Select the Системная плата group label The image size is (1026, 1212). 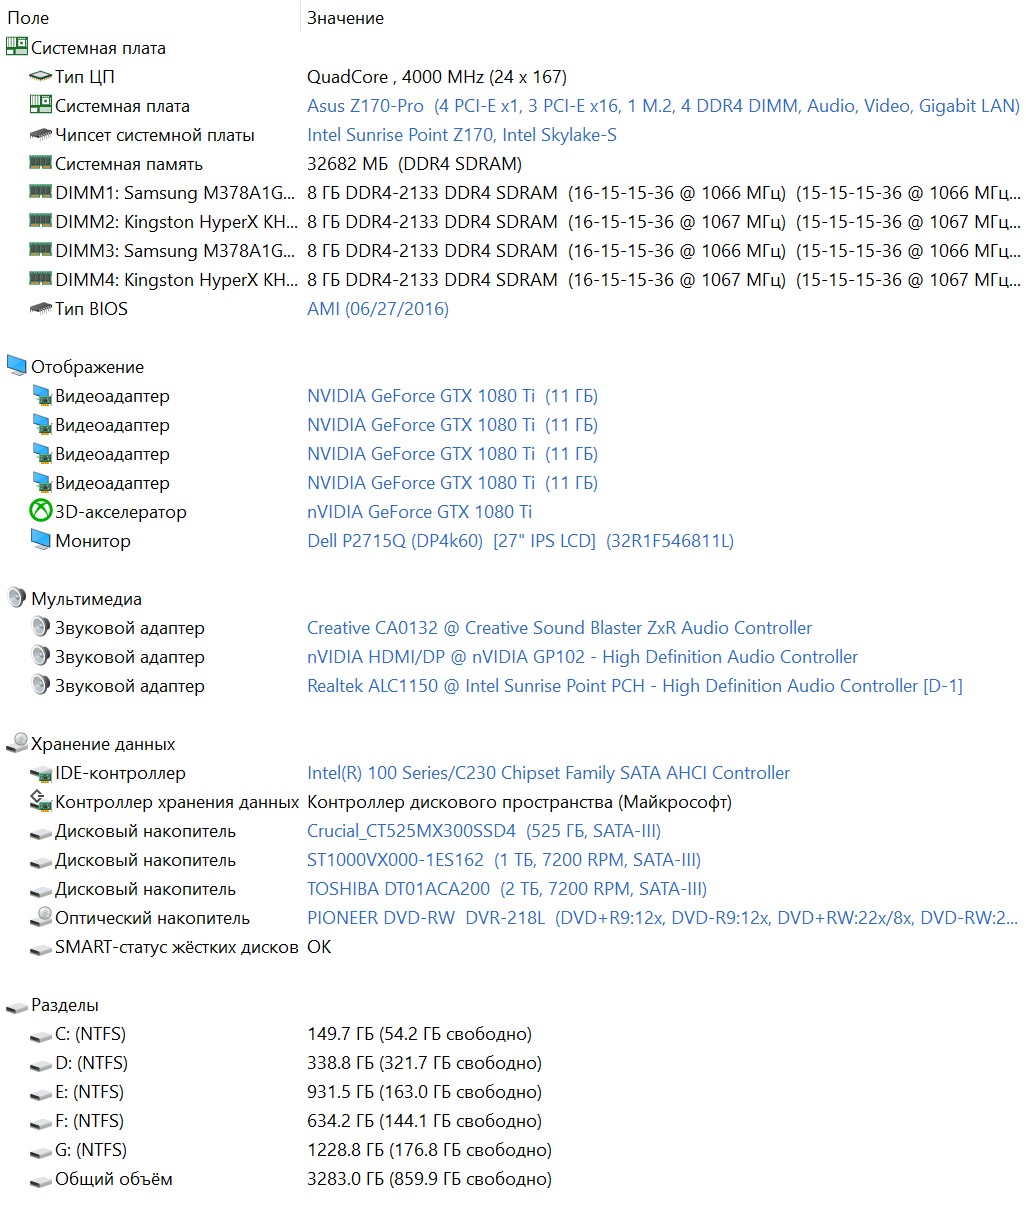pyautogui.click(x=98, y=47)
